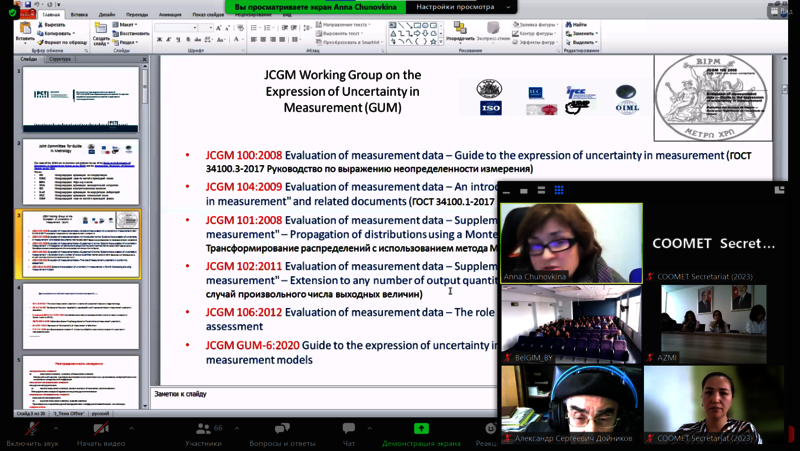Click the Find (Найти) binoculars button
Image resolution: width=800 pixels, height=451 pixels.
[x=576, y=24]
